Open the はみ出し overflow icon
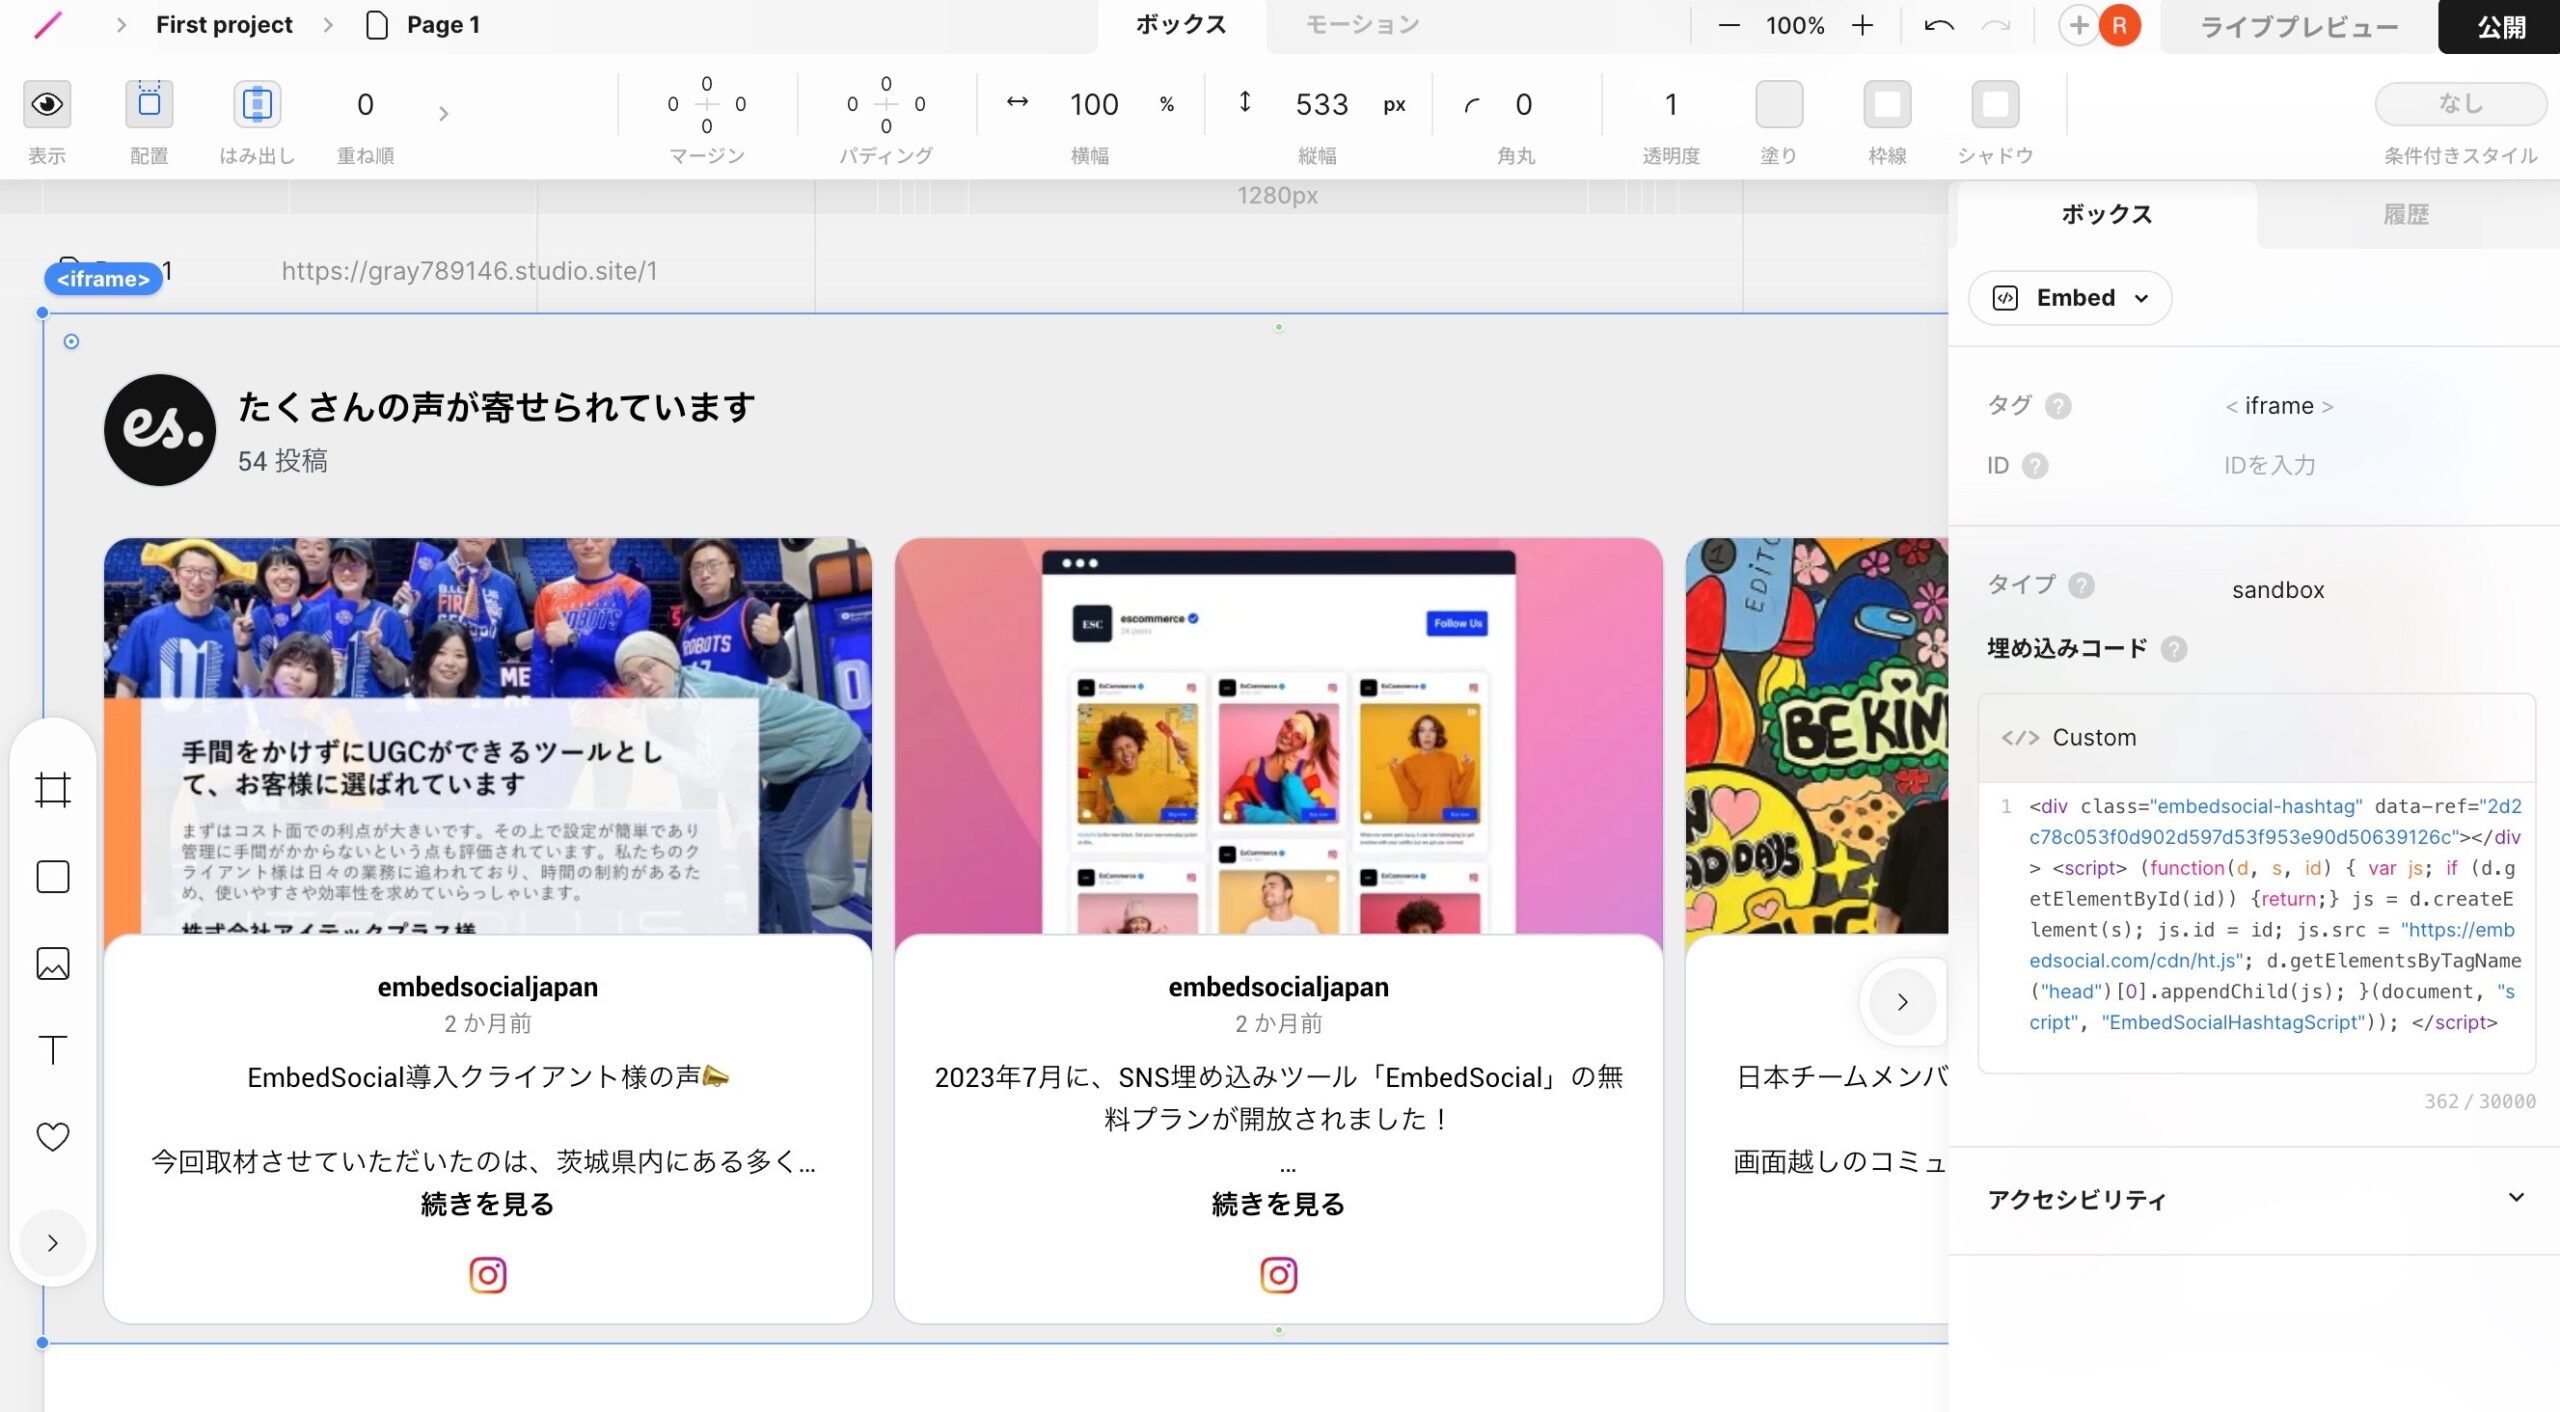2560x1412 pixels. coord(257,104)
